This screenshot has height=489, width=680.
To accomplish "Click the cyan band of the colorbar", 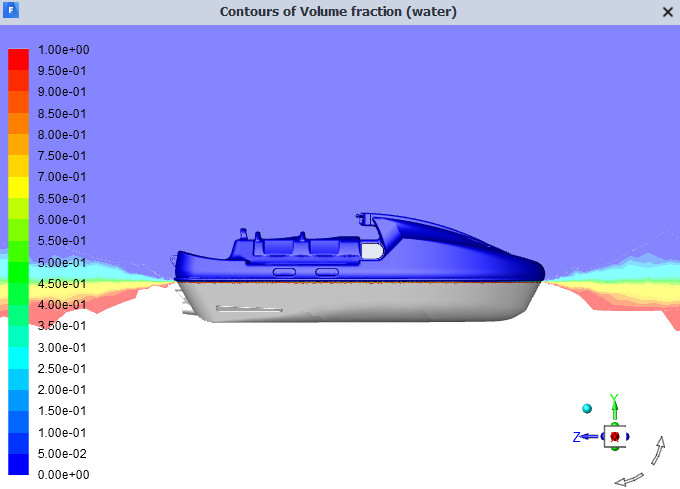I will point(18,358).
